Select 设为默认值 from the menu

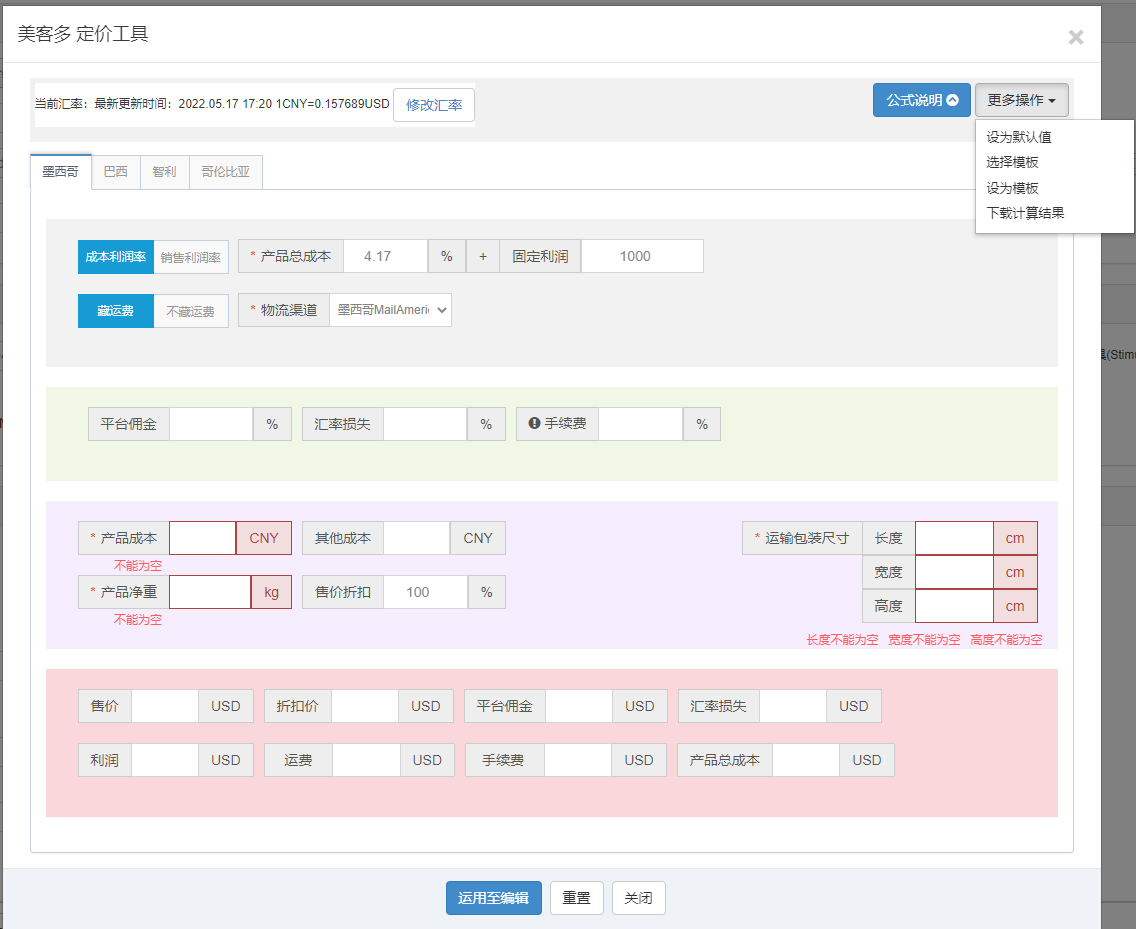pyautogui.click(x=1018, y=137)
